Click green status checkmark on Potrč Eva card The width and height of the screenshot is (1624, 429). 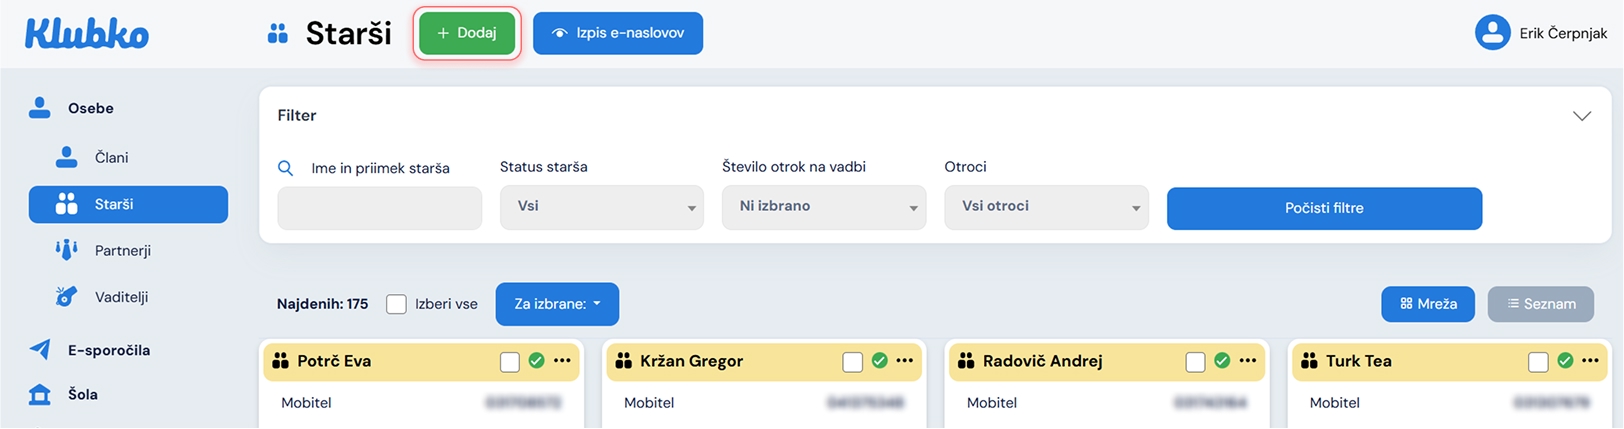coord(537,361)
